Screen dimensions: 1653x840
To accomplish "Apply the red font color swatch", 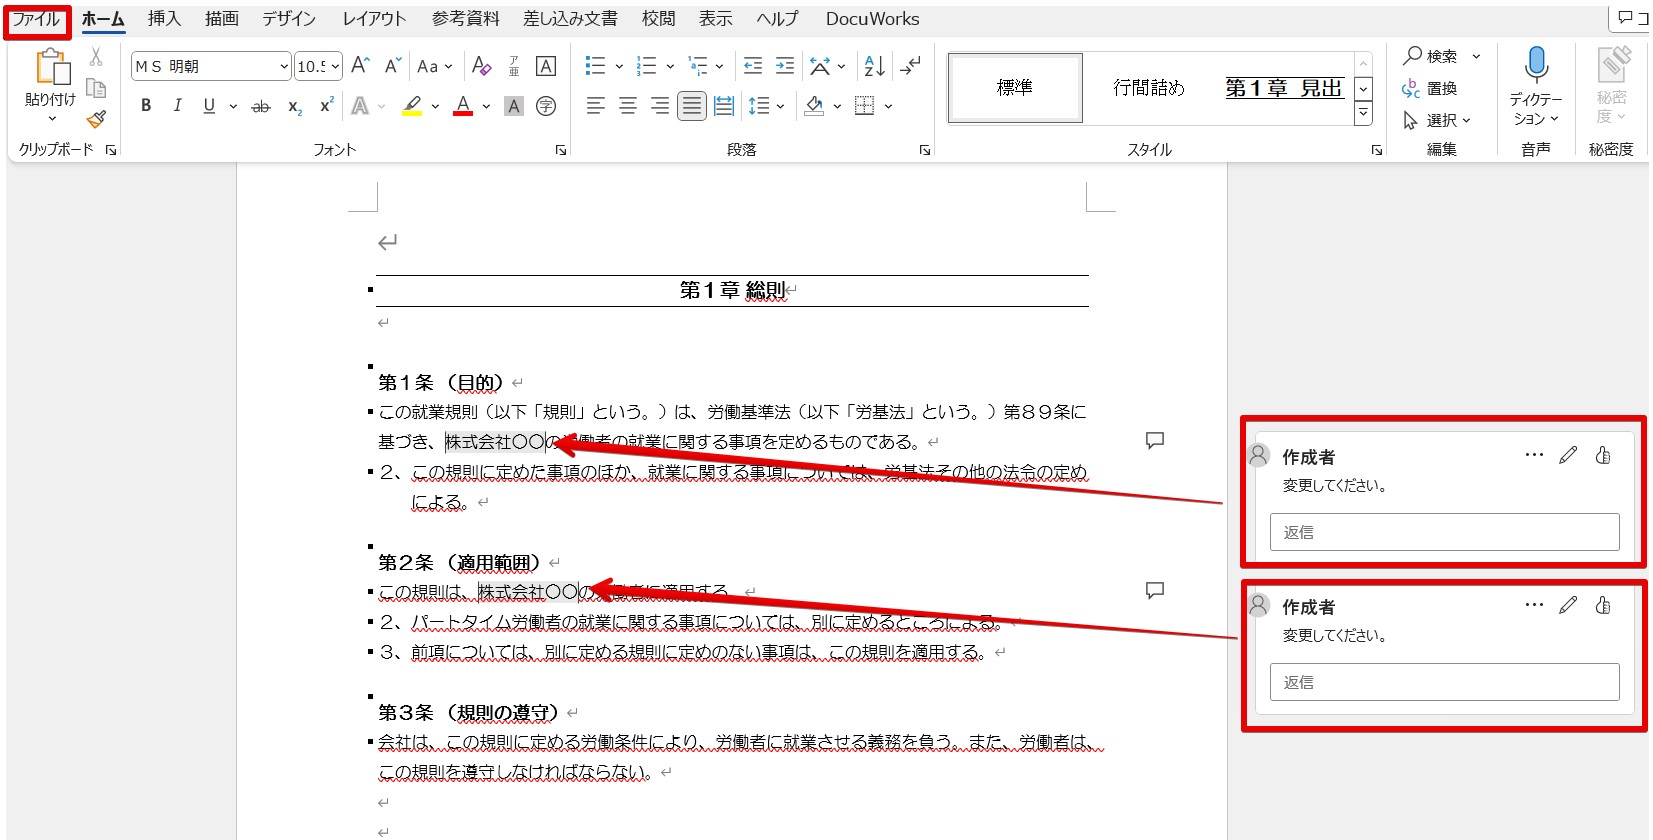I will [463, 106].
